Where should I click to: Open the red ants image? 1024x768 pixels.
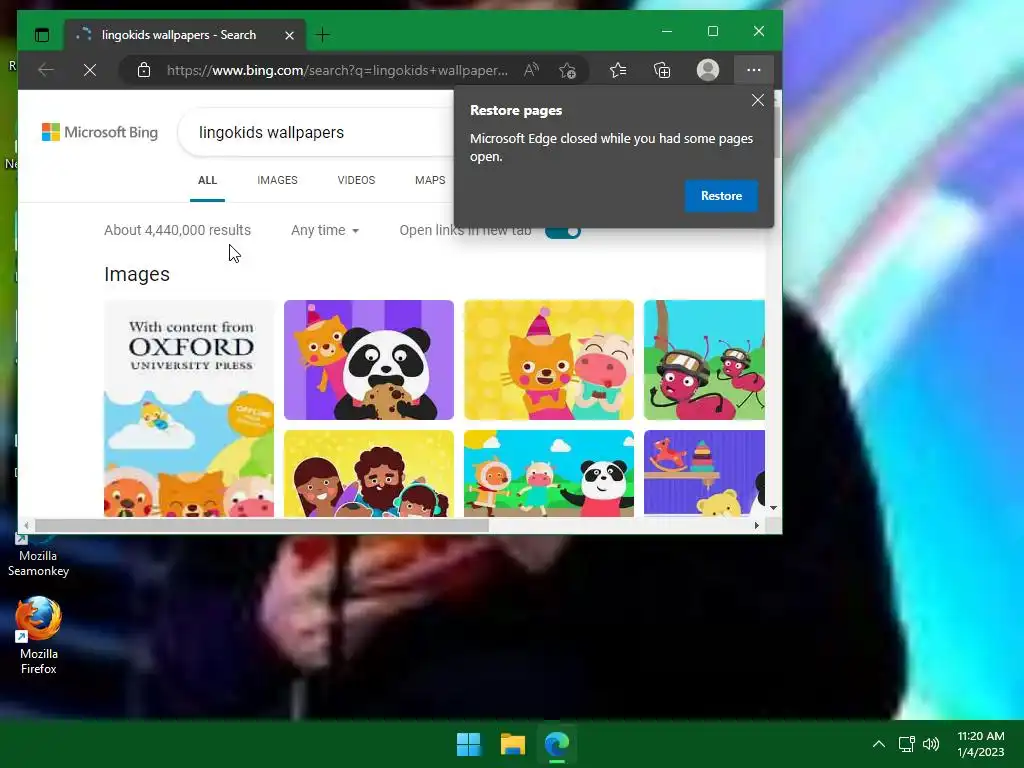[x=704, y=360]
